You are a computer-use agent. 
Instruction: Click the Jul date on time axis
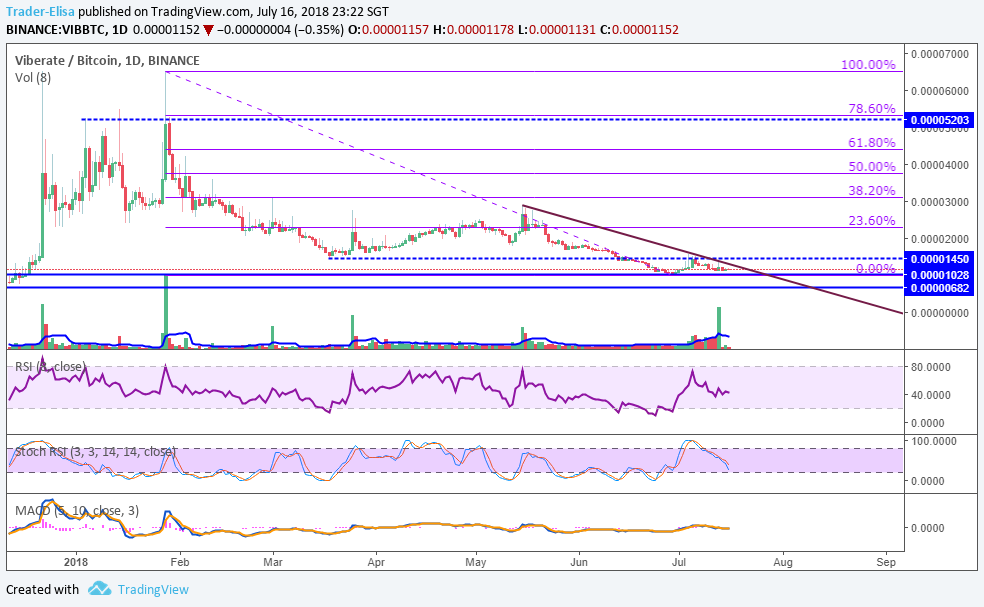pyautogui.click(x=678, y=562)
